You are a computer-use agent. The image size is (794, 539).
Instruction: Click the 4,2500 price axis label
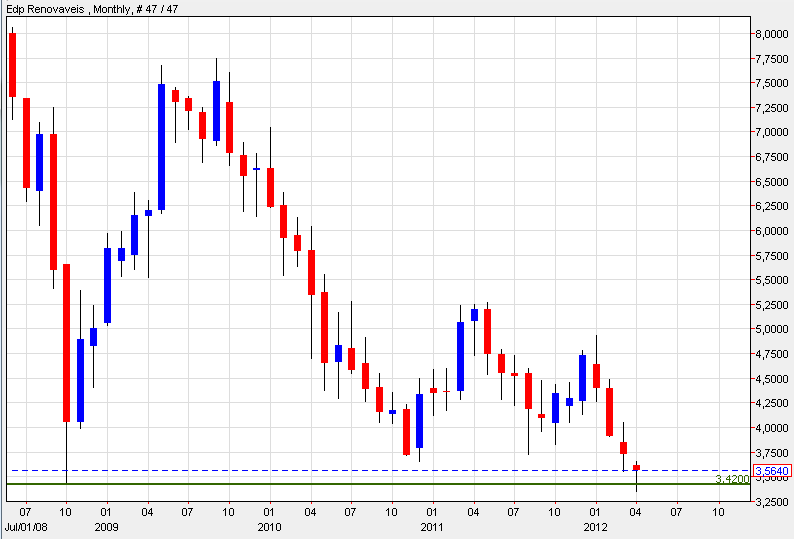pos(772,403)
